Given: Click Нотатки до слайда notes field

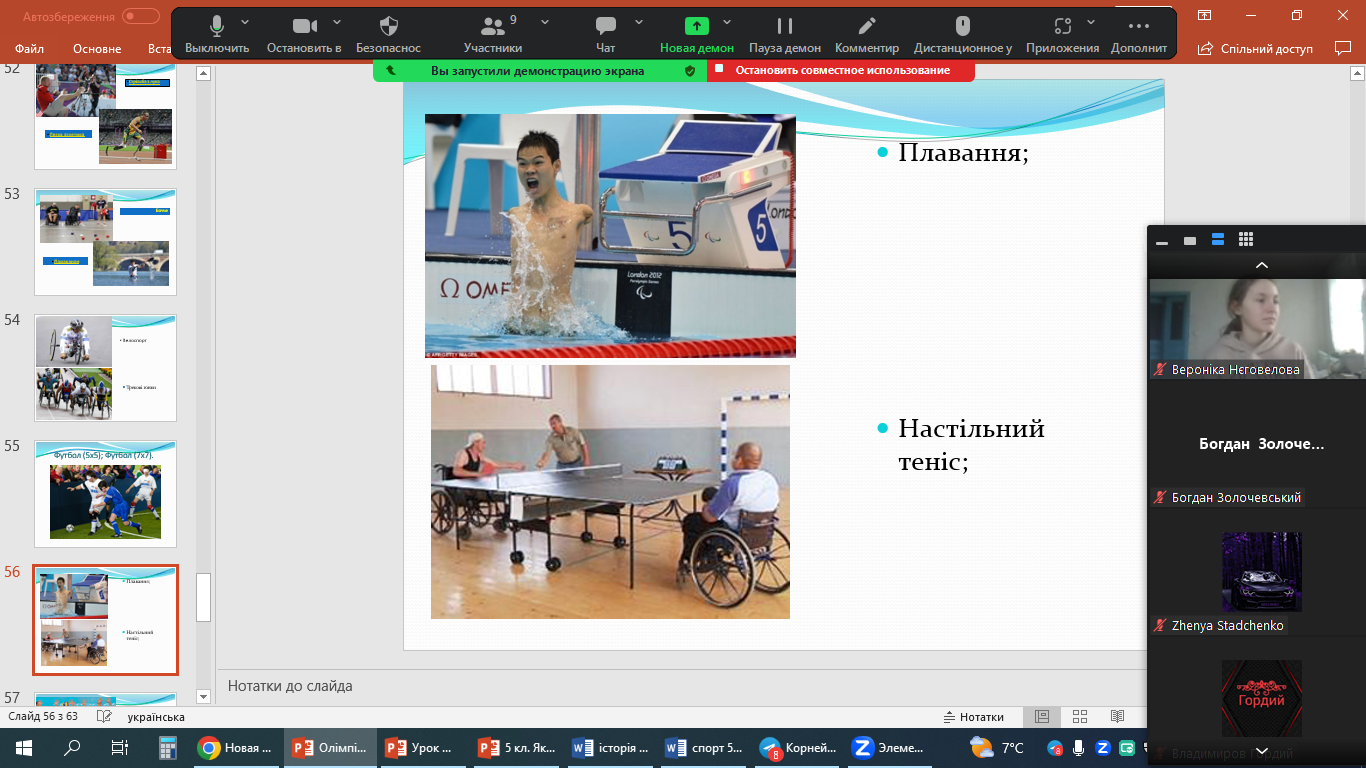Looking at the screenshot, I should (680, 686).
